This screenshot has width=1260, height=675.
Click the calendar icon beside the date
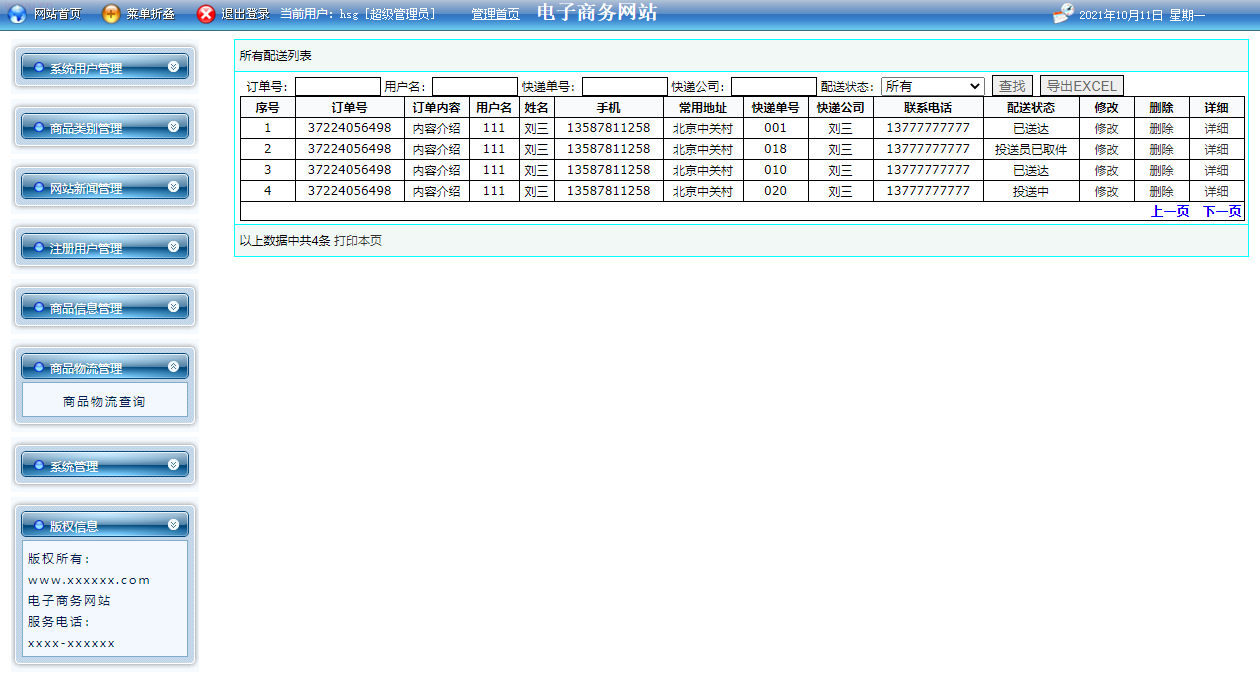[1064, 14]
